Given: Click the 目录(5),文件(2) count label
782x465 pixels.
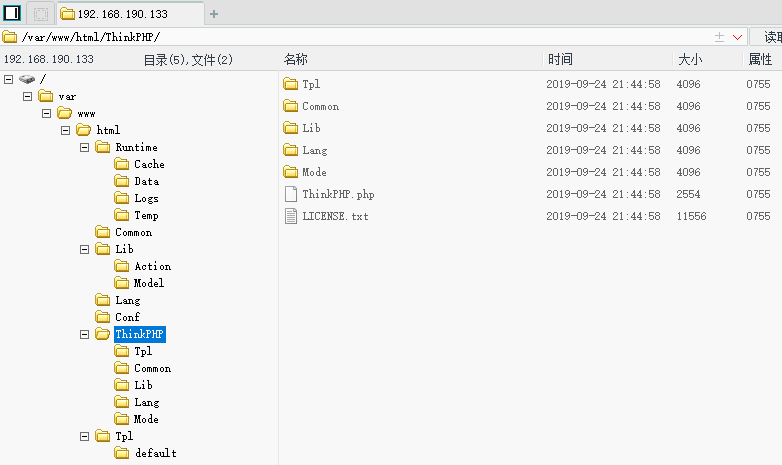Looking at the screenshot, I should click(x=188, y=60).
